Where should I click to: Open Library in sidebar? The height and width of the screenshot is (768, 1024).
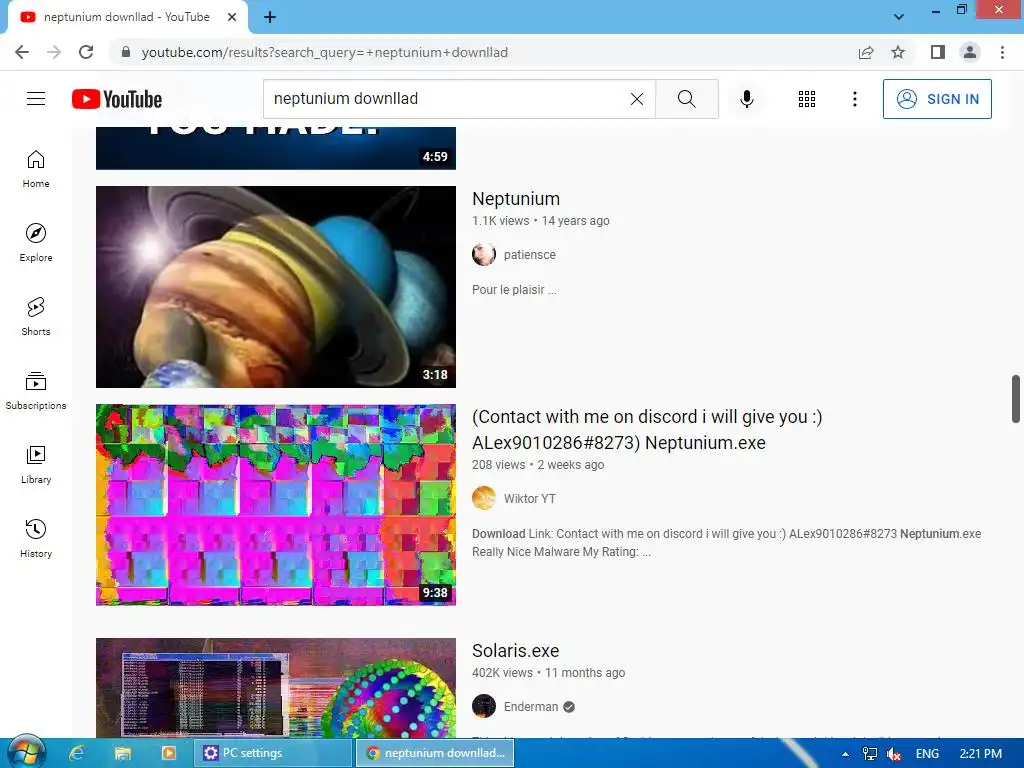coord(36,464)
